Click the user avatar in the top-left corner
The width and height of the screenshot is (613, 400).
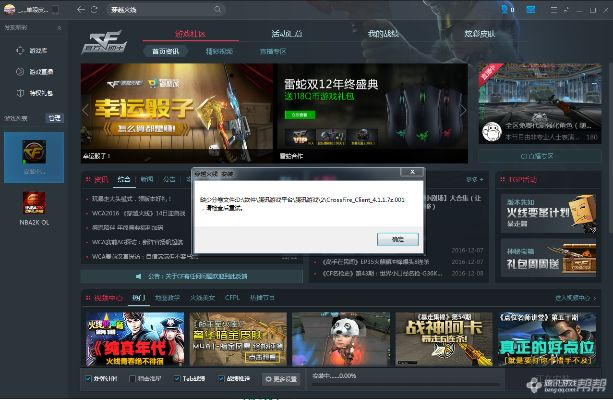coord(9,9)
